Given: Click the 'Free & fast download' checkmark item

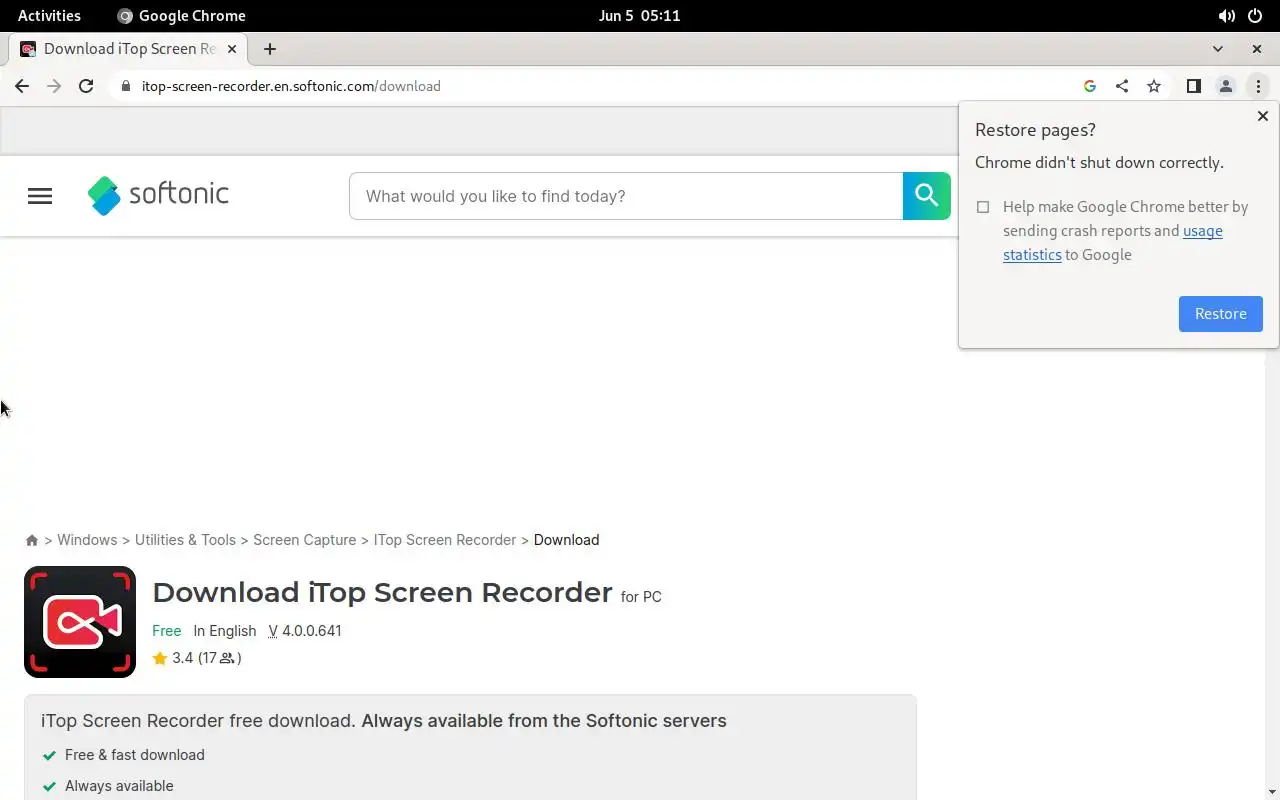Looking at the screenshot, I should click(123, 755).
